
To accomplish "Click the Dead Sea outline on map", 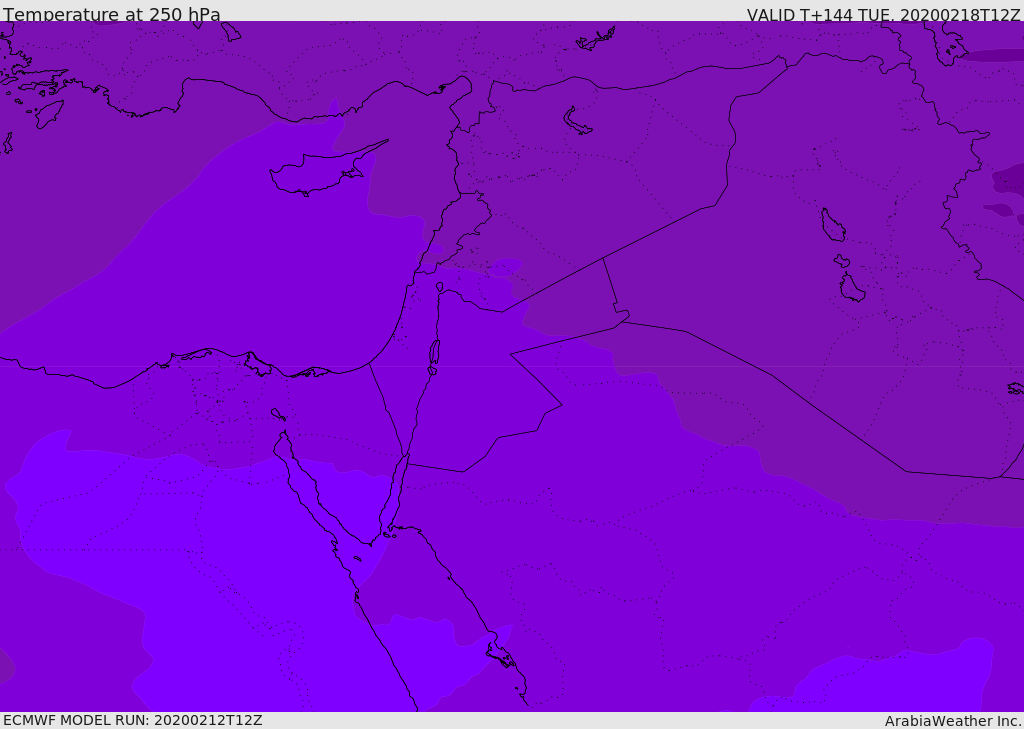I will 434,353.
